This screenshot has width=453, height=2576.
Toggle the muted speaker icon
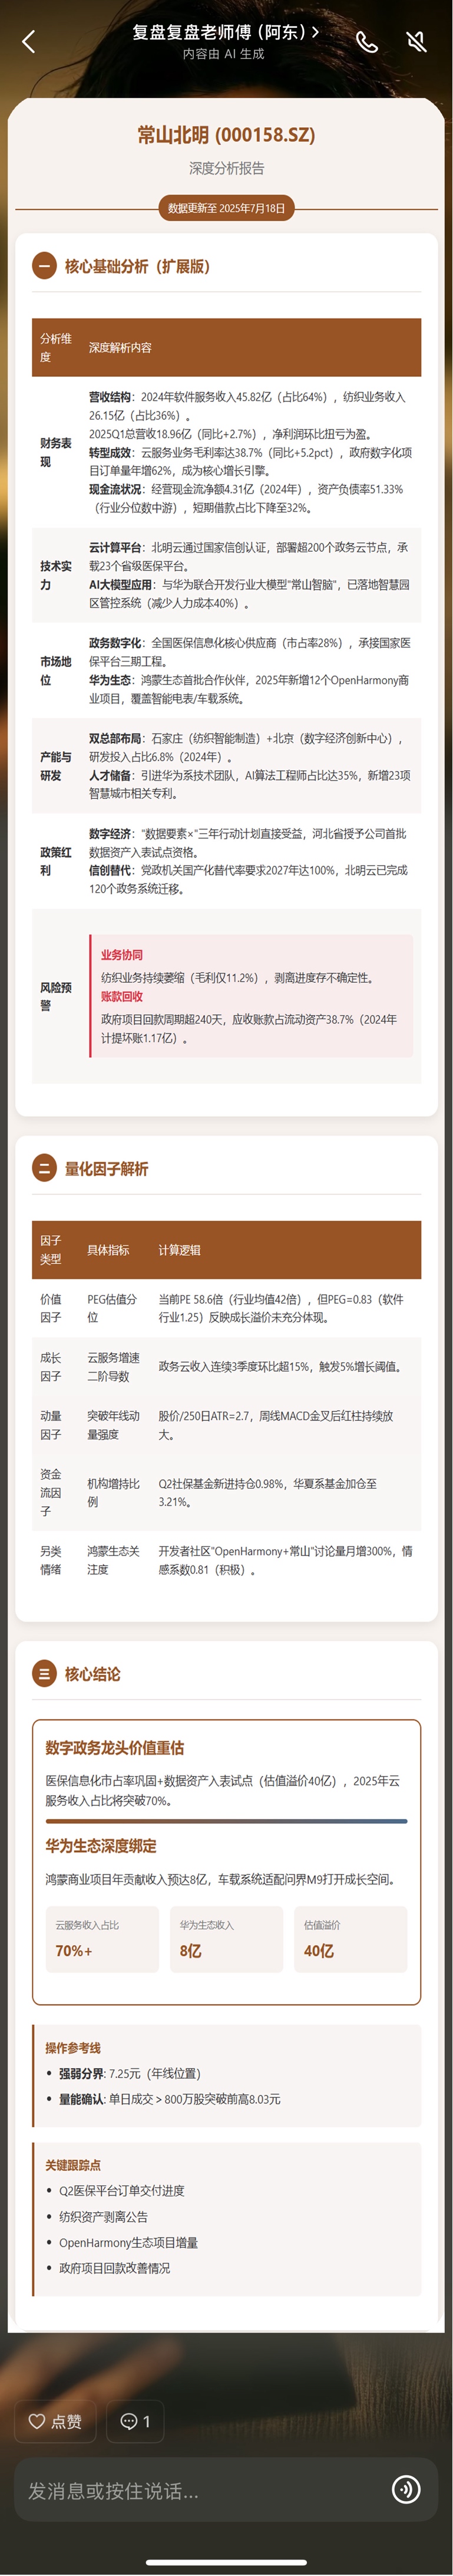pyautogui.click(x=416, y=41)
